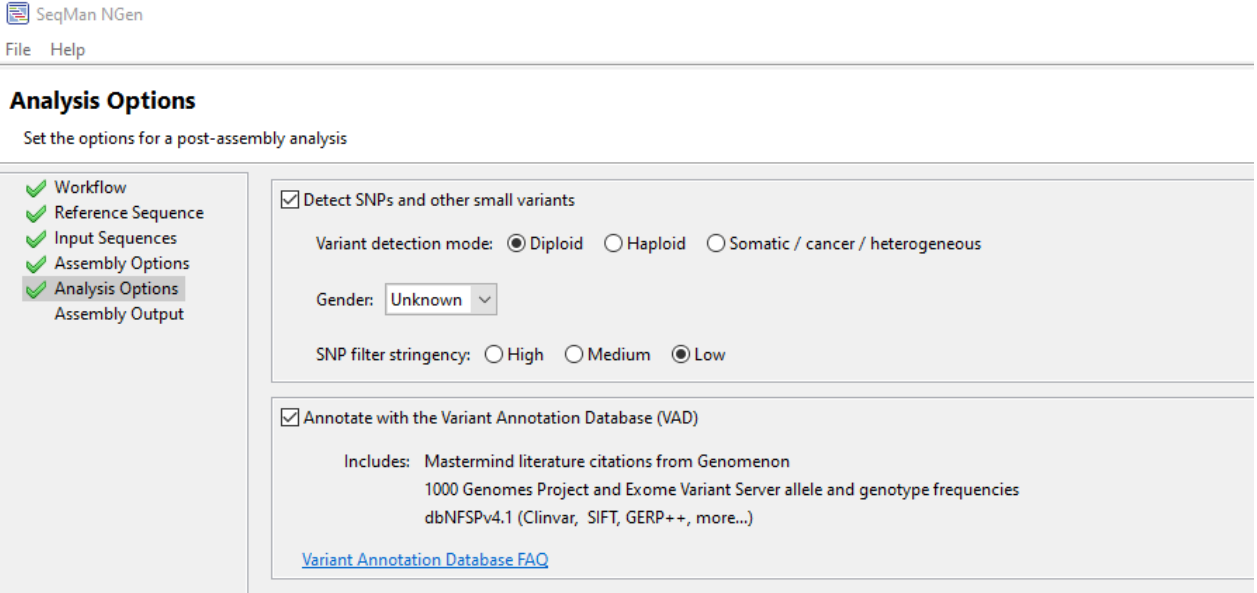Open the Assembly Output step

tap(119, 314)
